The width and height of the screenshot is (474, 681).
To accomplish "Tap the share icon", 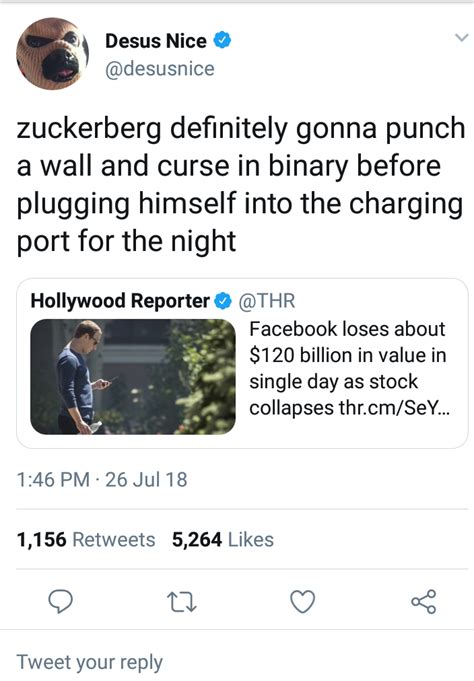I will click(424, 601).
